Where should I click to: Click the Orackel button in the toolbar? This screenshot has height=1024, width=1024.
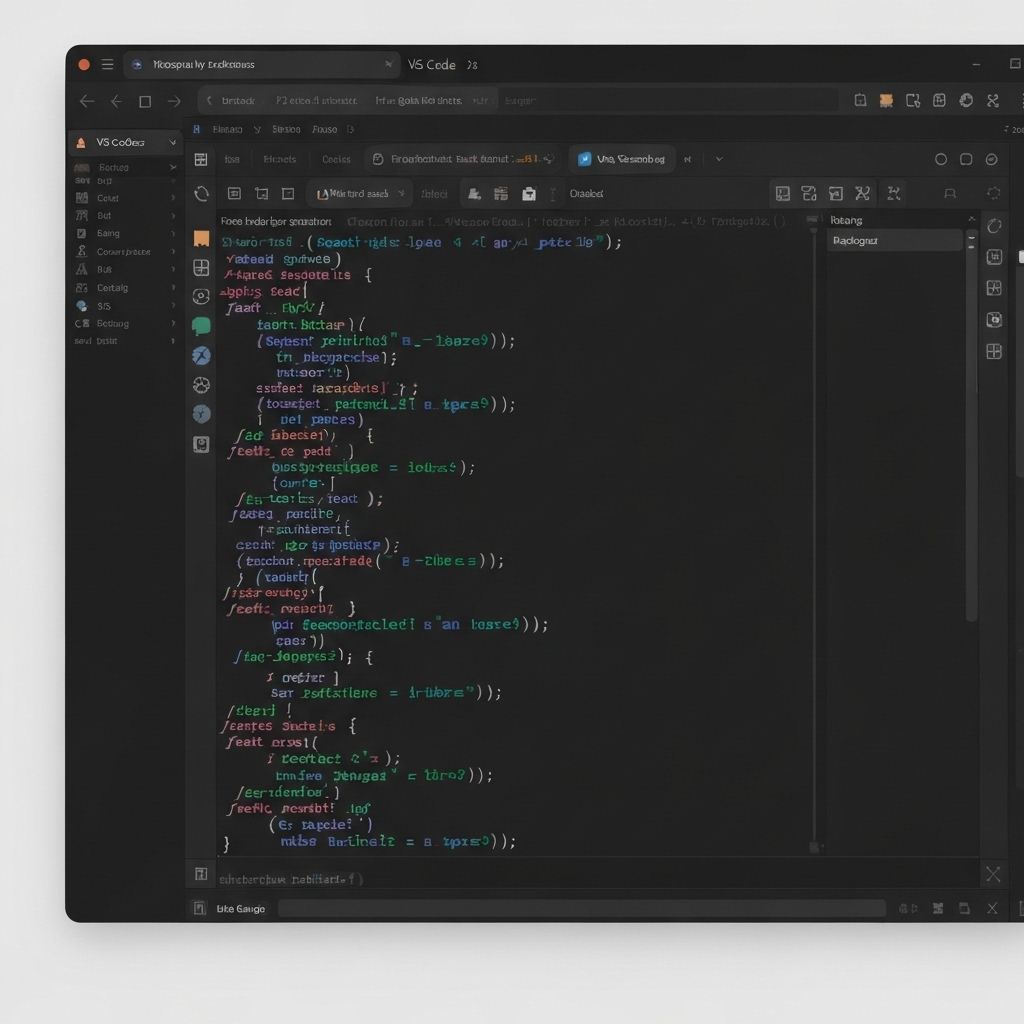[x=585, y=193]
